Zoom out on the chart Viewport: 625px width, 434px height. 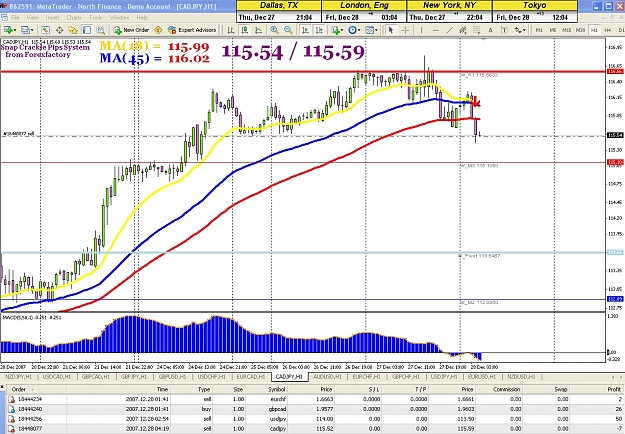pyautogui.click(x=288, y=30)
